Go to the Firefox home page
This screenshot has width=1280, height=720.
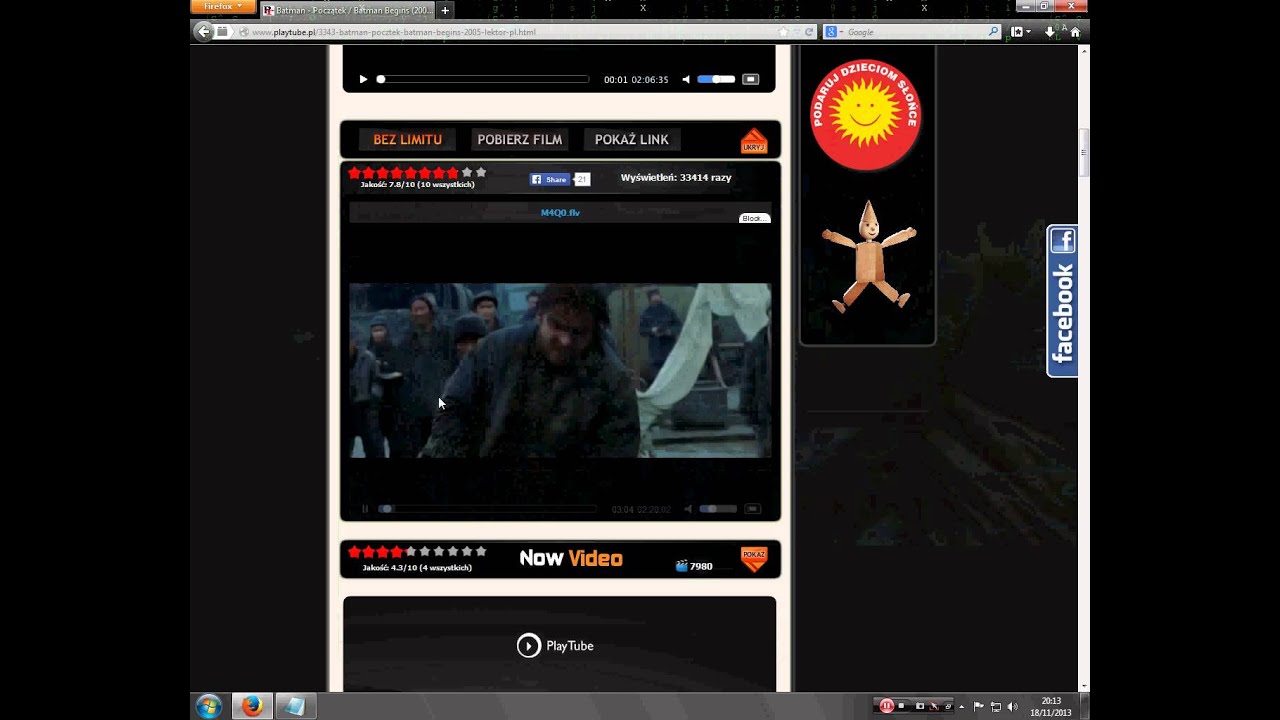[x=1075, y=32]
